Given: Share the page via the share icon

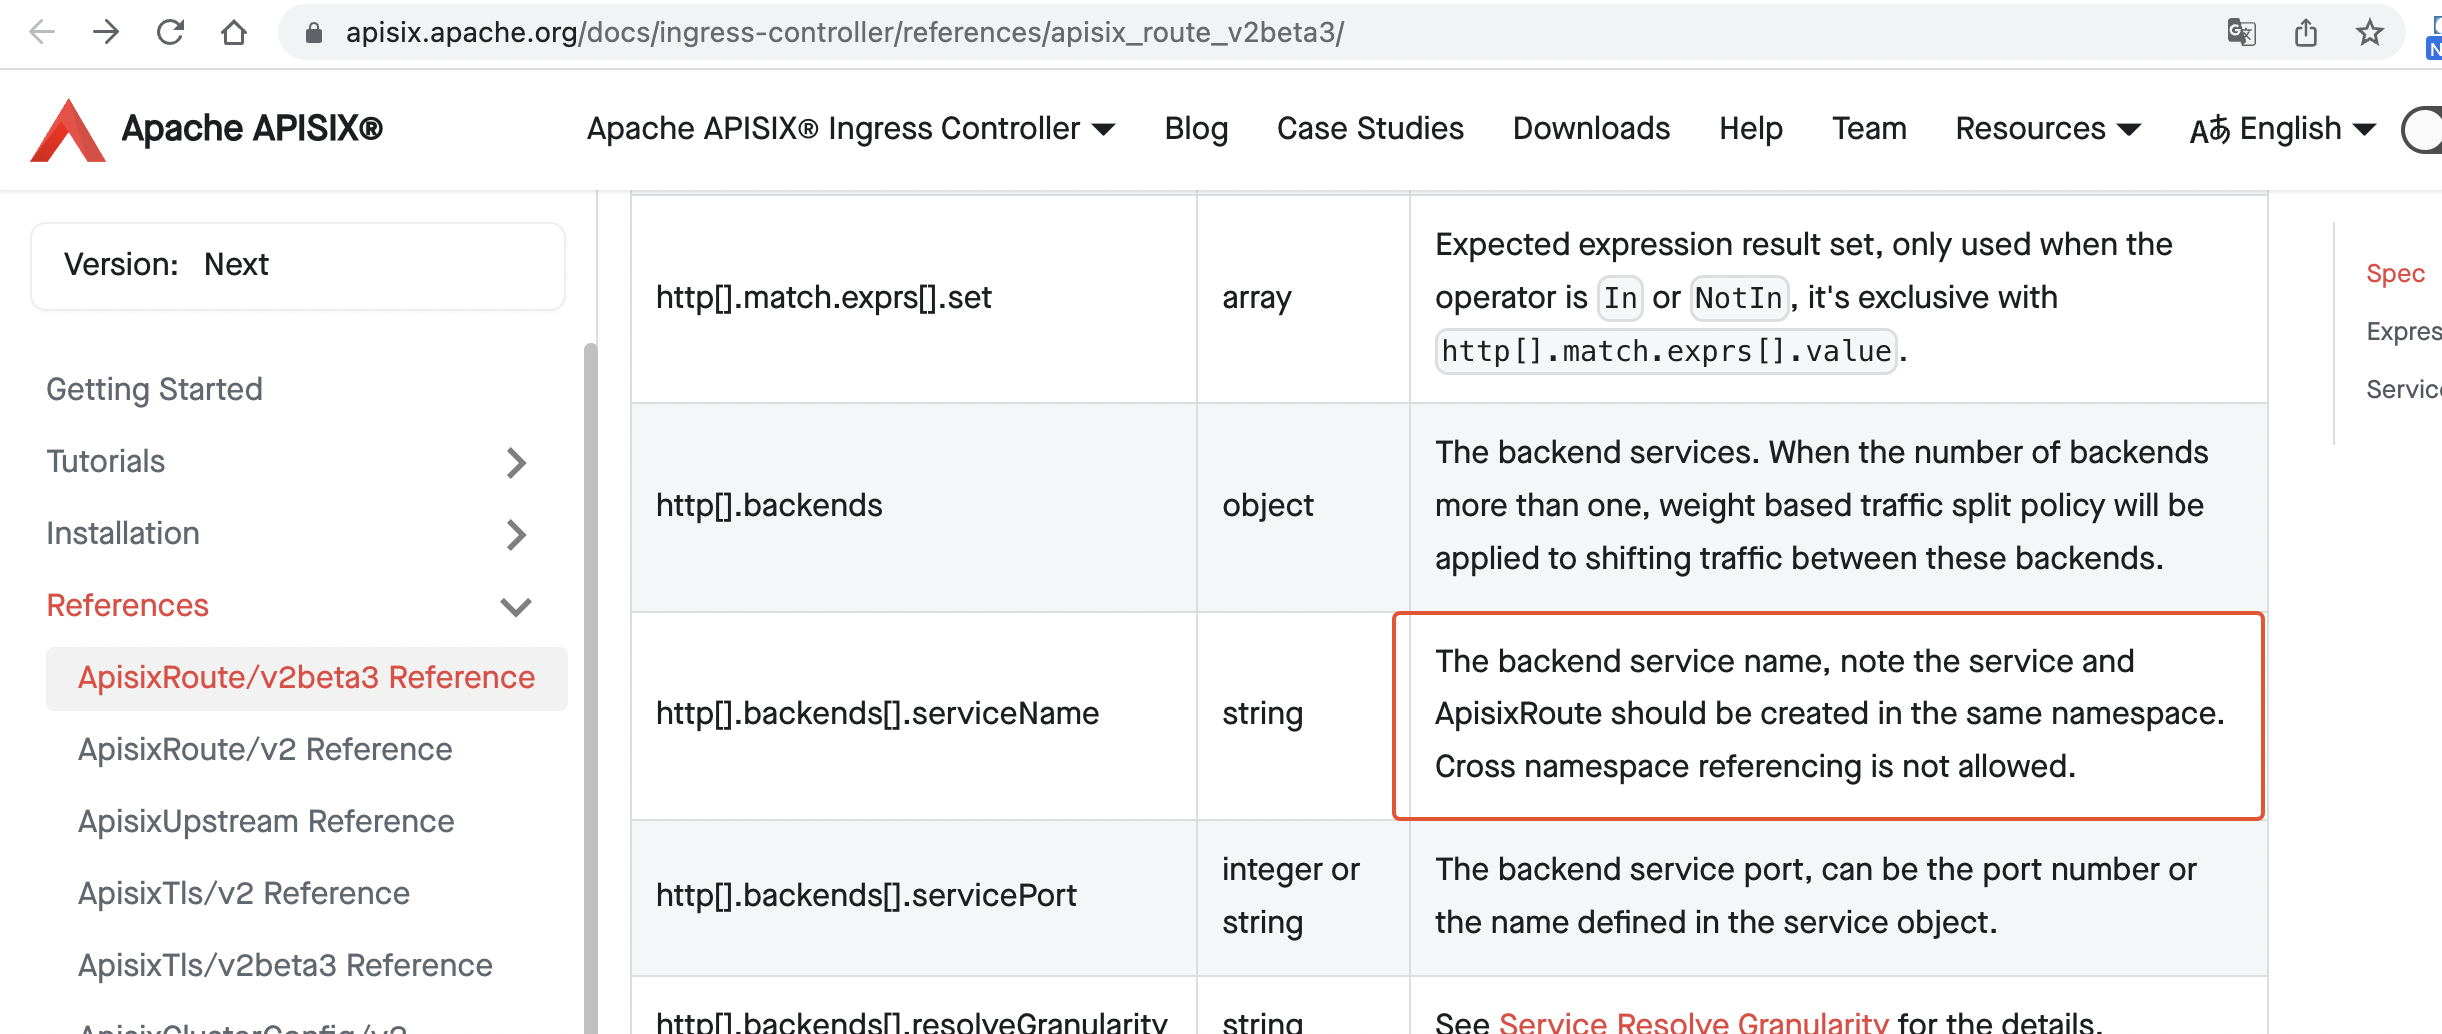Looking at the screenshot, I should coord(2305,32).
